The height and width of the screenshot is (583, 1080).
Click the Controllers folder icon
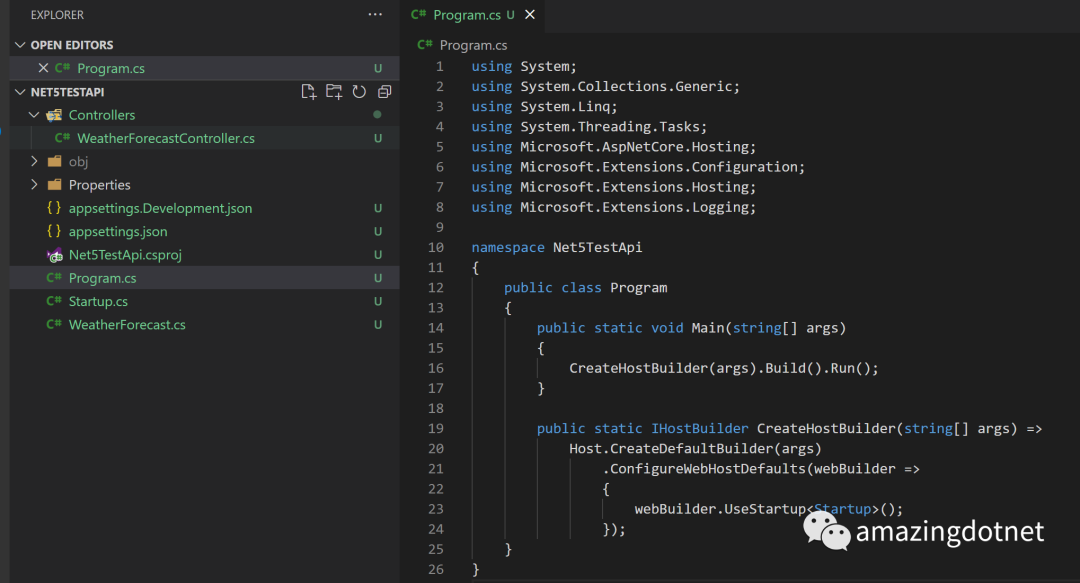click(x=54, y=115)
